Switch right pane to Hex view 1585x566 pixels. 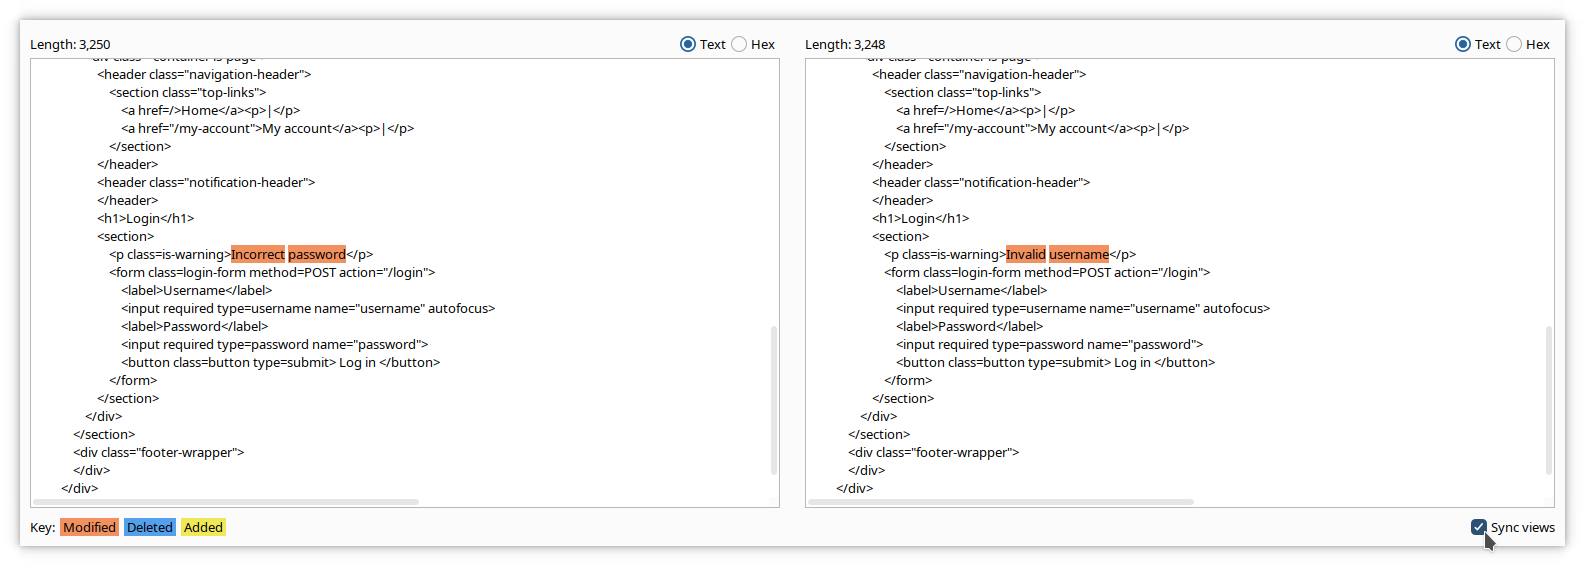(1514, 44)
